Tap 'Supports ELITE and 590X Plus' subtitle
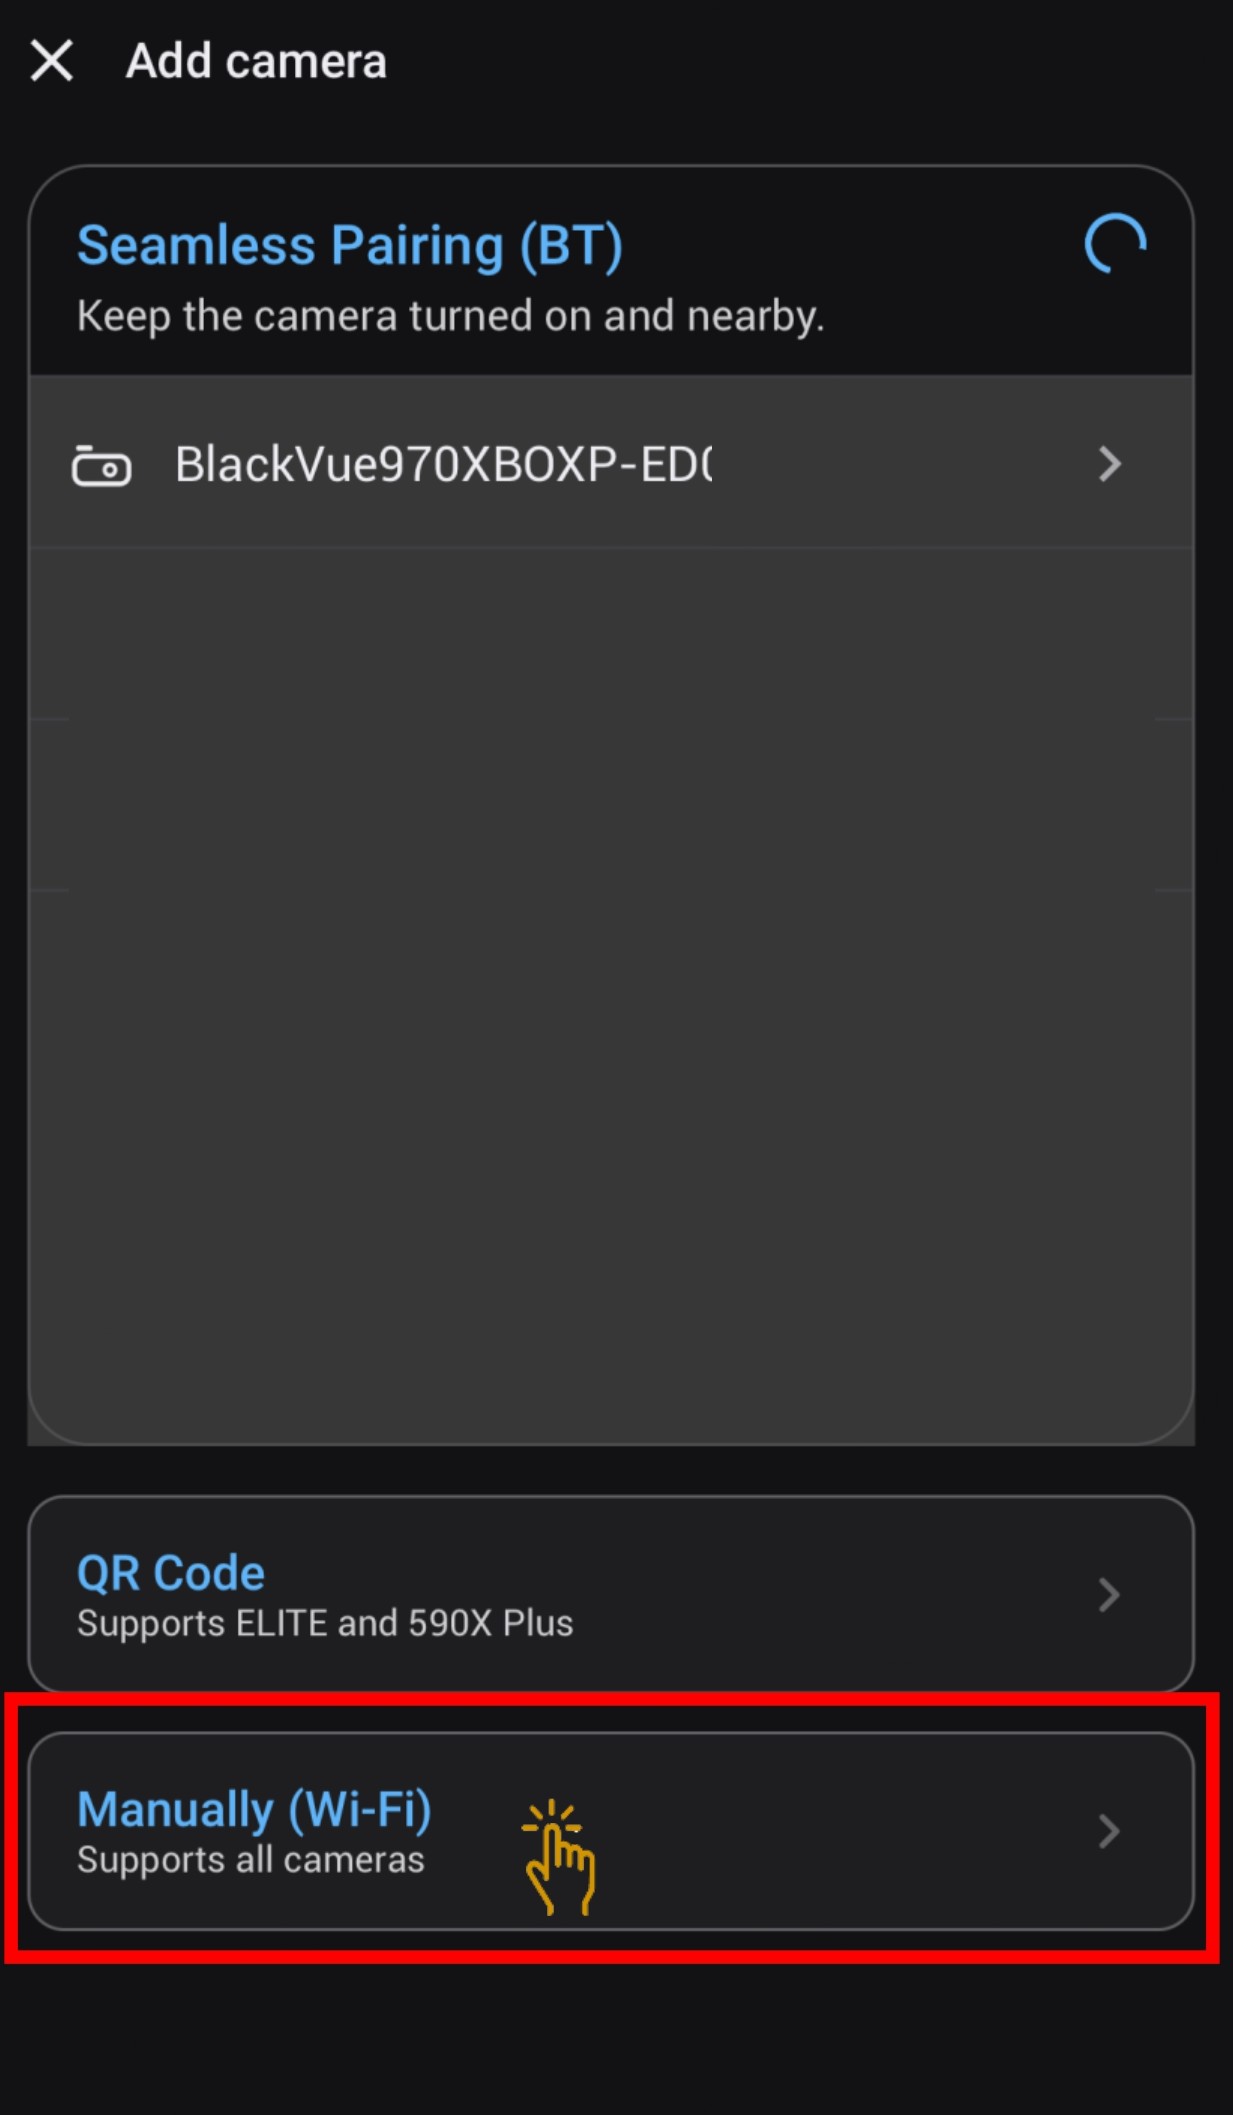 pos(325,1623)
